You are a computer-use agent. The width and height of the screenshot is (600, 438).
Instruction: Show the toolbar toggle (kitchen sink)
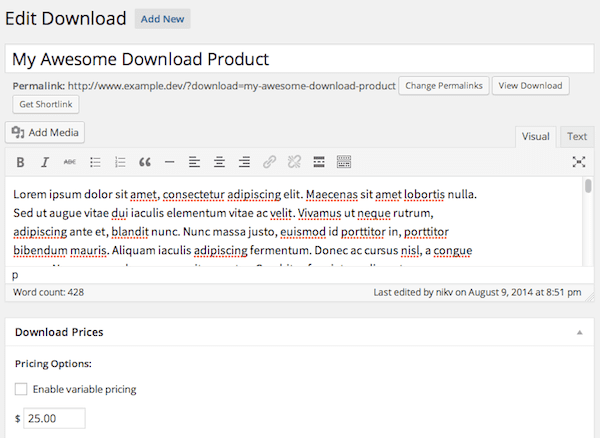tap(344, 161)
